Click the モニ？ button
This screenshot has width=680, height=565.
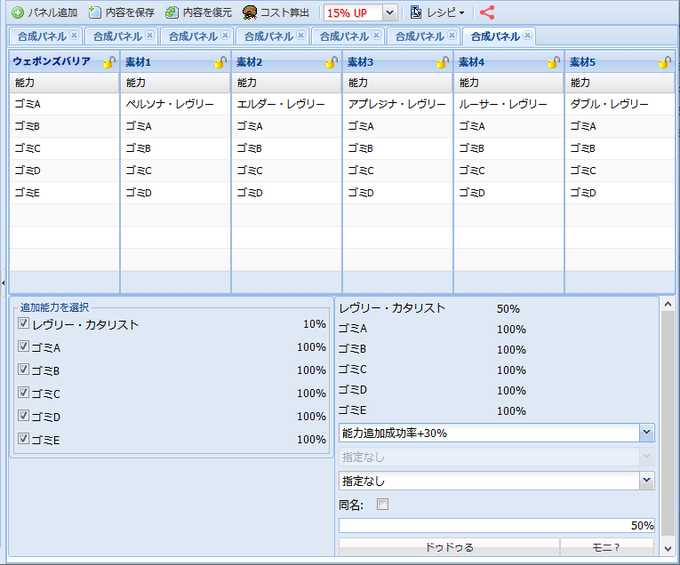click(x=606, y=547)
